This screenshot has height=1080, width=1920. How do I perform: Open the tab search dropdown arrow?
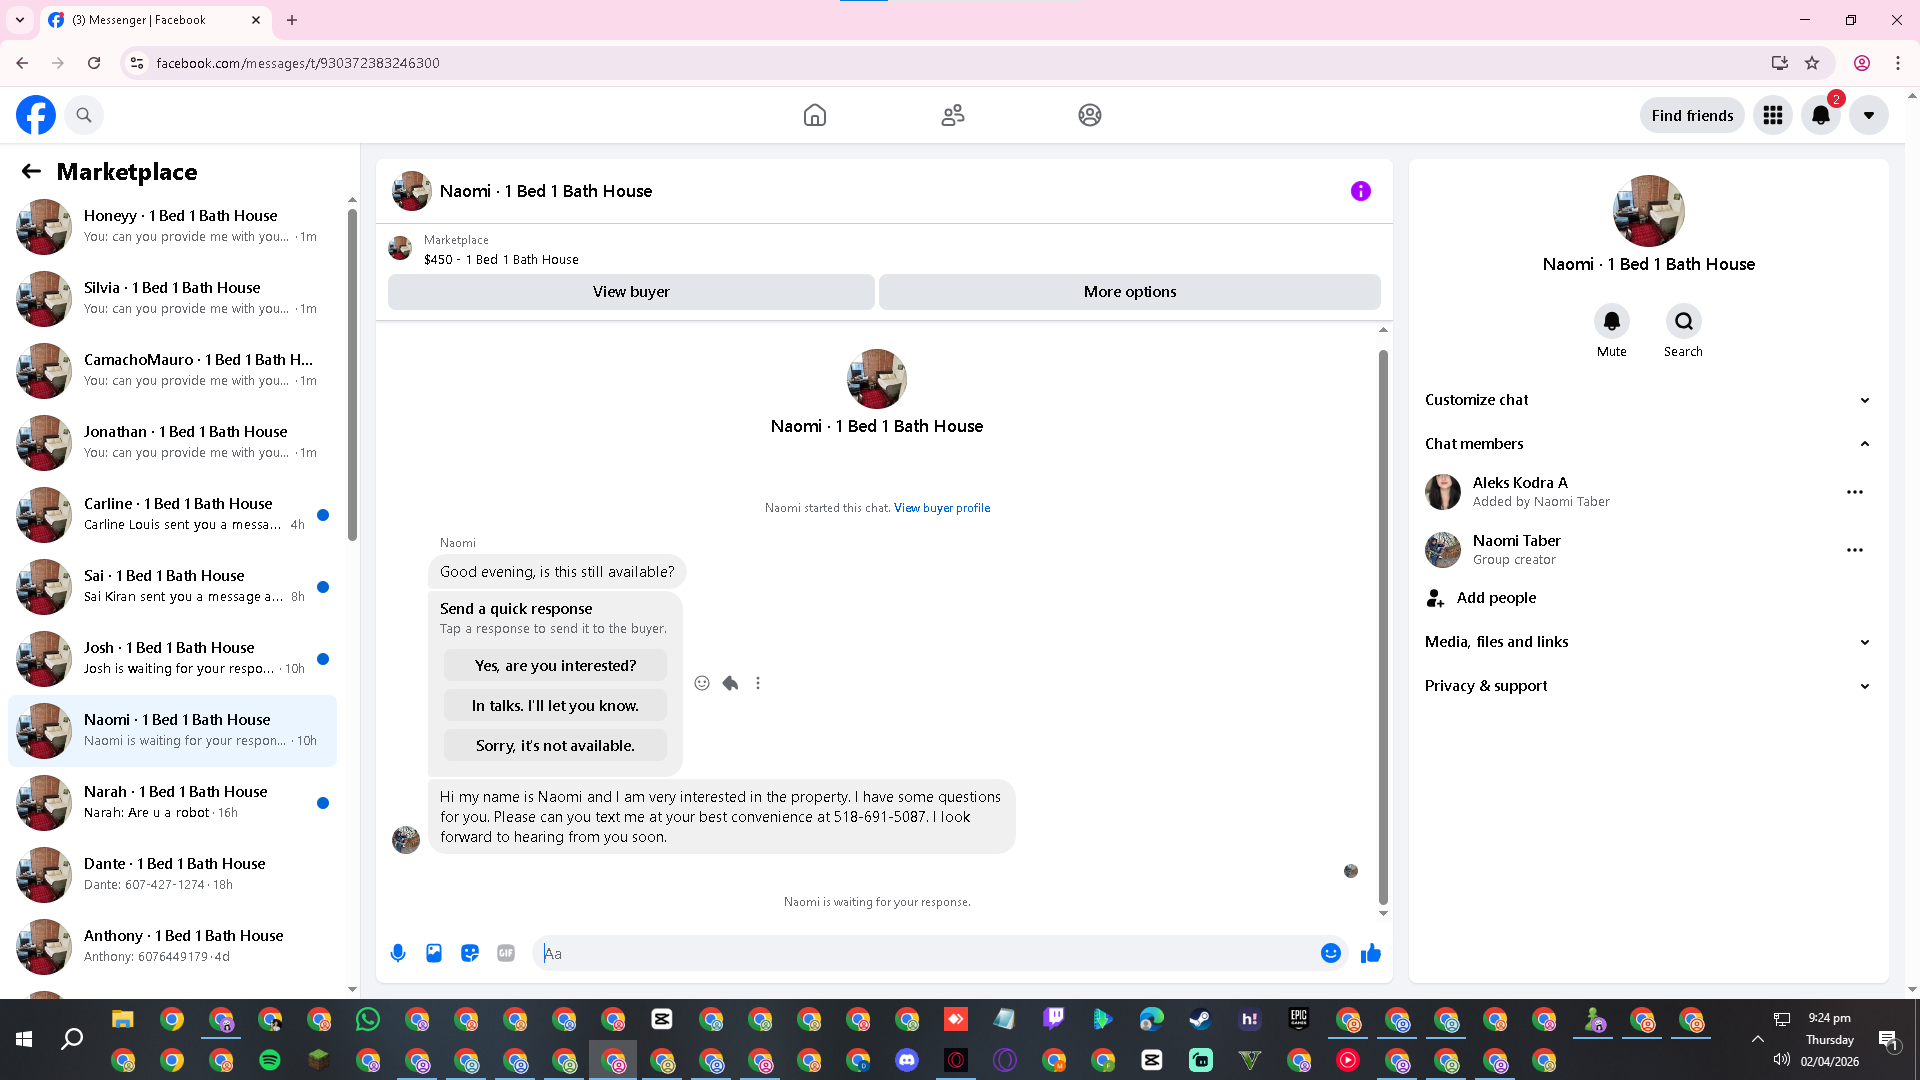[20, 20]
